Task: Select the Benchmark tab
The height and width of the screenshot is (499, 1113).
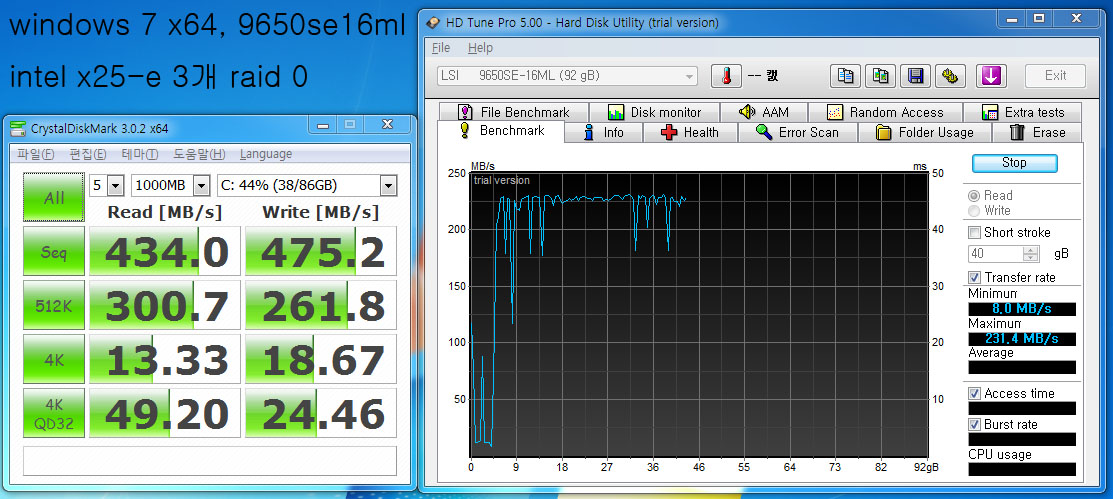Action: click(x=502, y=131)
